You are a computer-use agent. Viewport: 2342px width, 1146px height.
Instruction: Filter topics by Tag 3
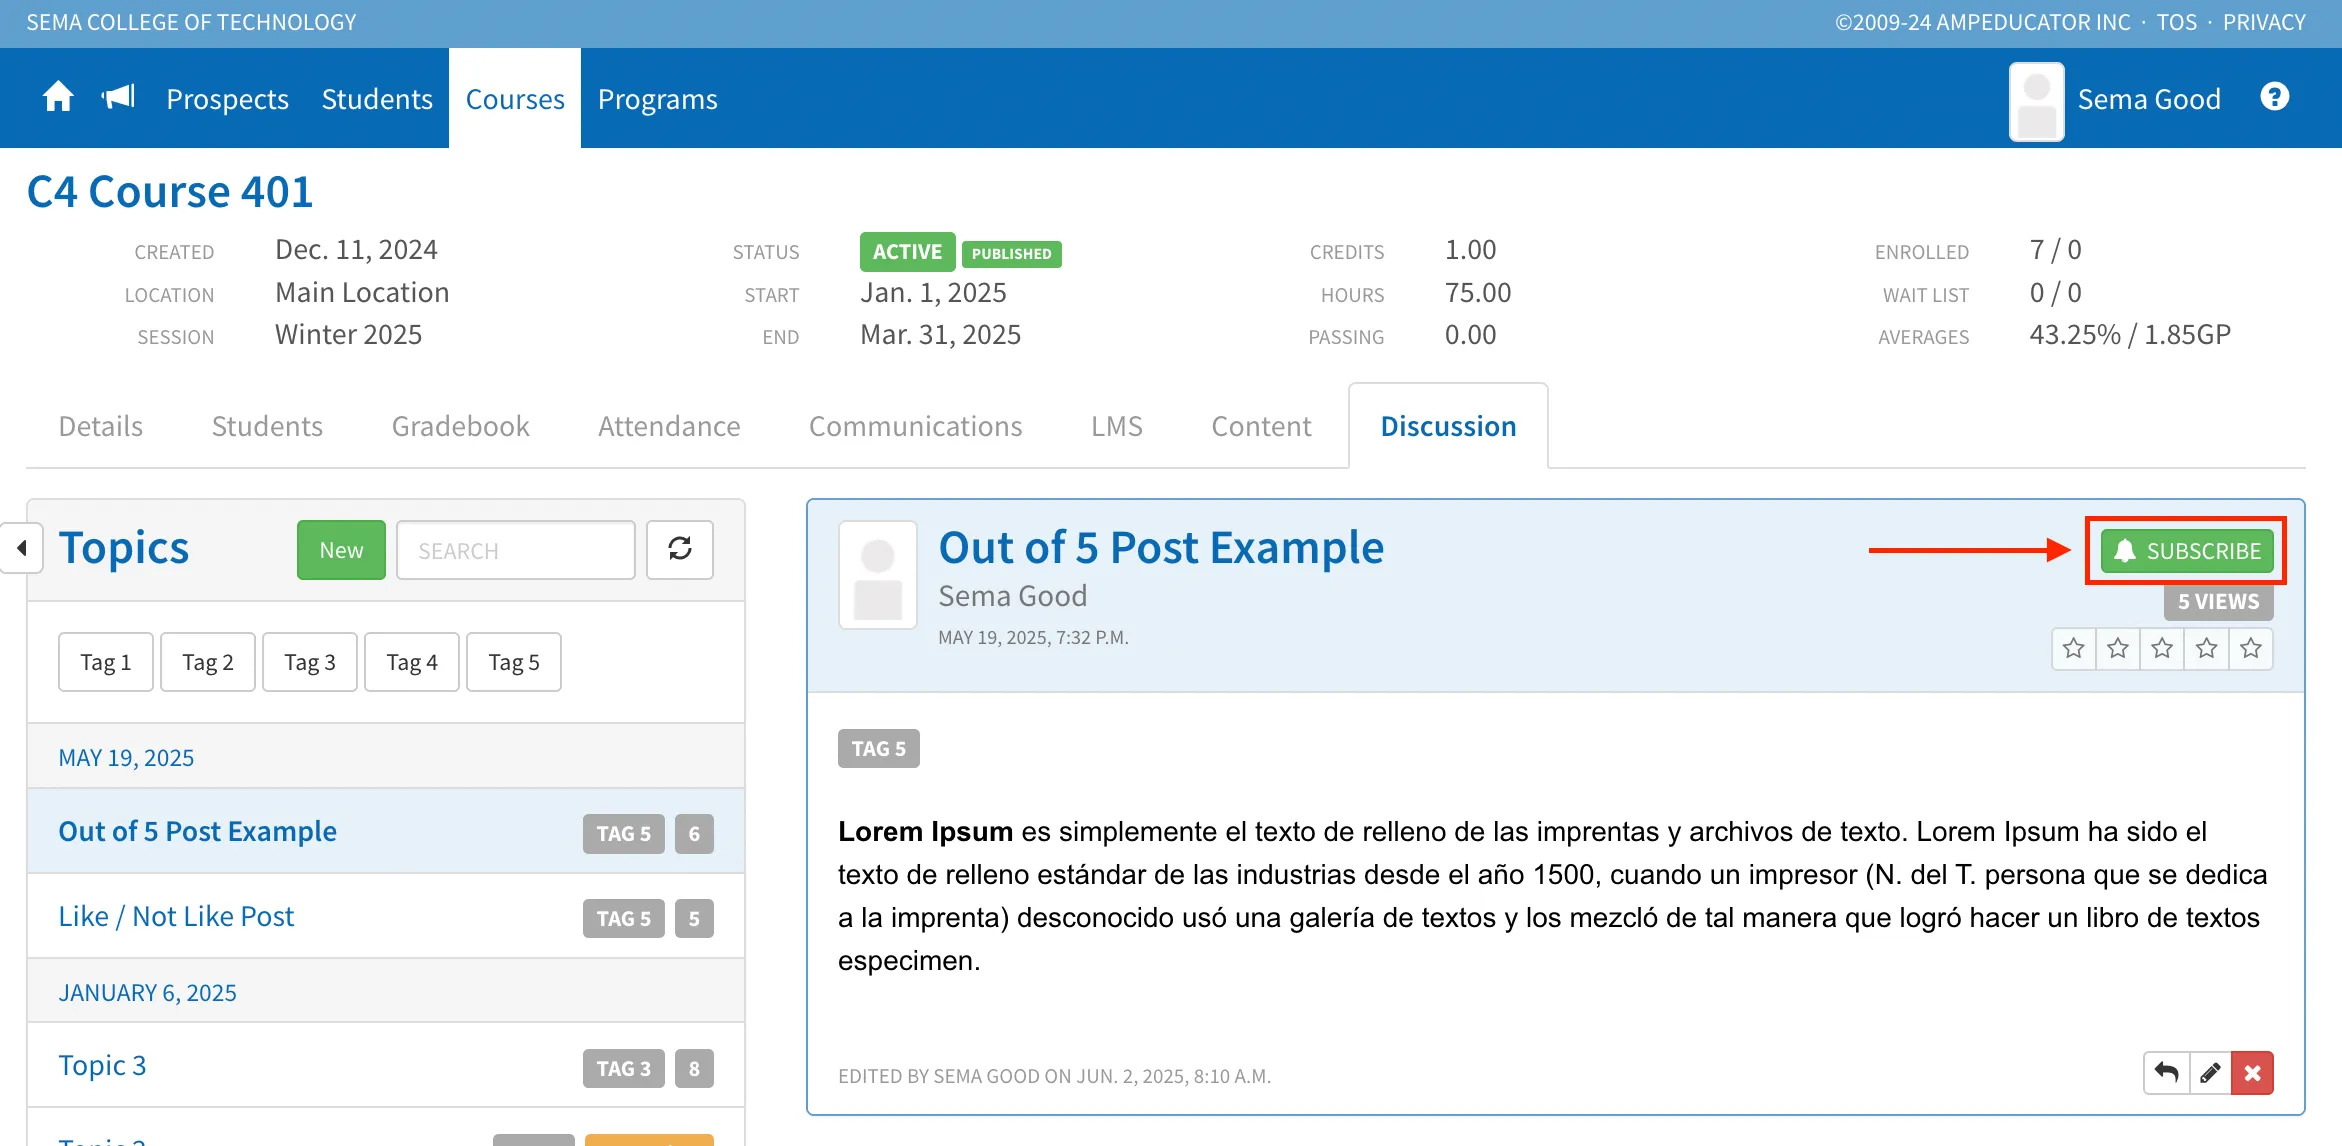[x=310, y=662]
